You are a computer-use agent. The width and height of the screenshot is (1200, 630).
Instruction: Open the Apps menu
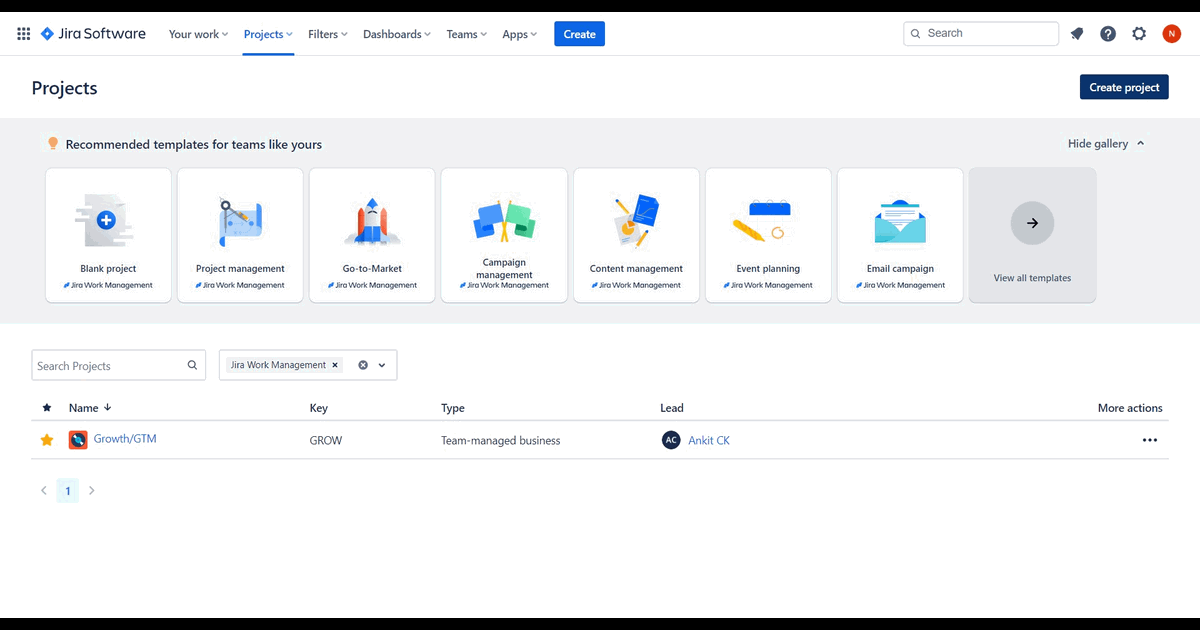click(519, 34)
